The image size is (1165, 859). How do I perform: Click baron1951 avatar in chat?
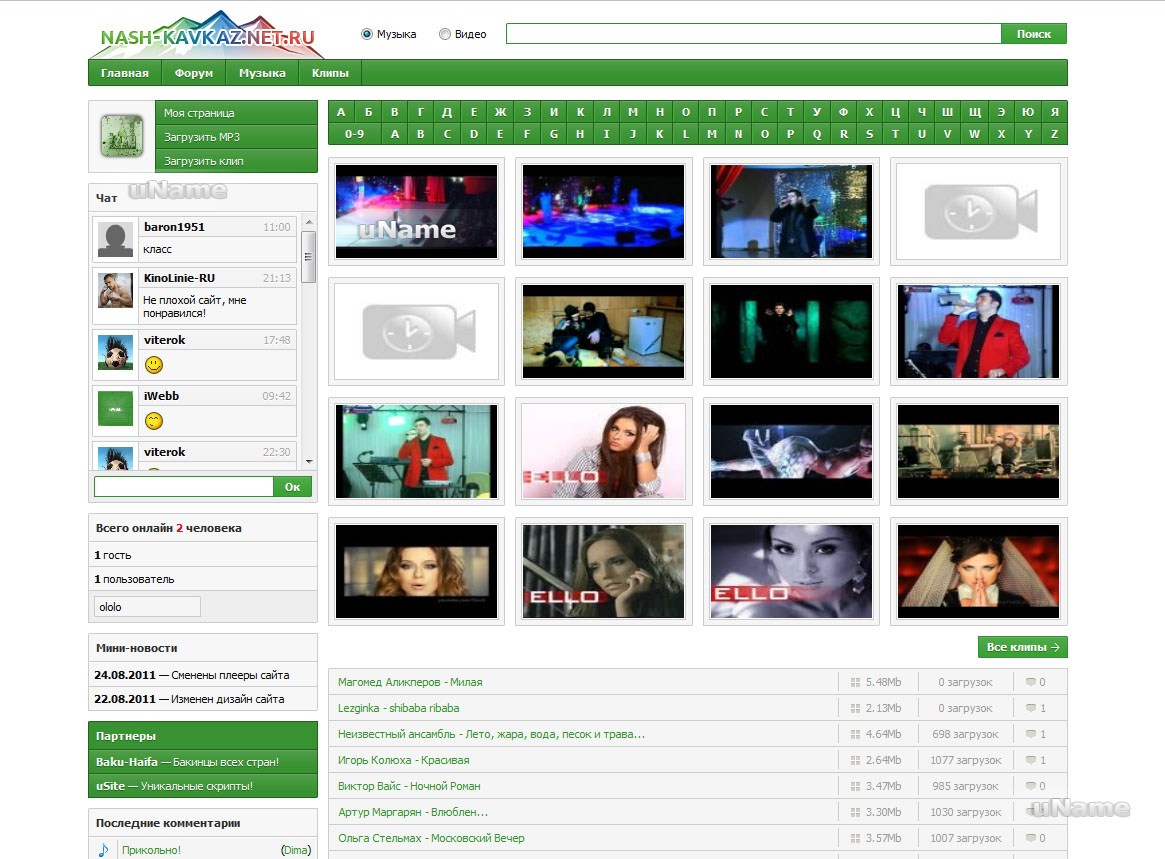(x=115, y=239)
